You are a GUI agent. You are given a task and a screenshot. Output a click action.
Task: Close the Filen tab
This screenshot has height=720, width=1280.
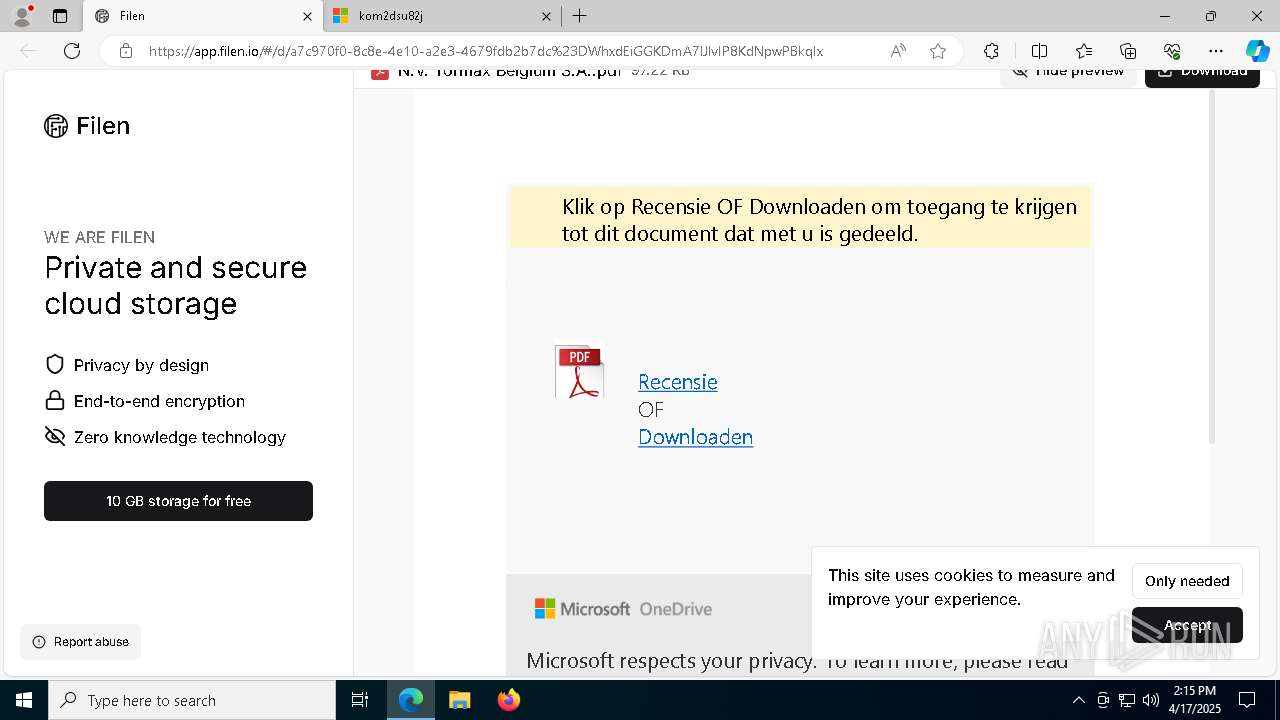tap(307, 16)
